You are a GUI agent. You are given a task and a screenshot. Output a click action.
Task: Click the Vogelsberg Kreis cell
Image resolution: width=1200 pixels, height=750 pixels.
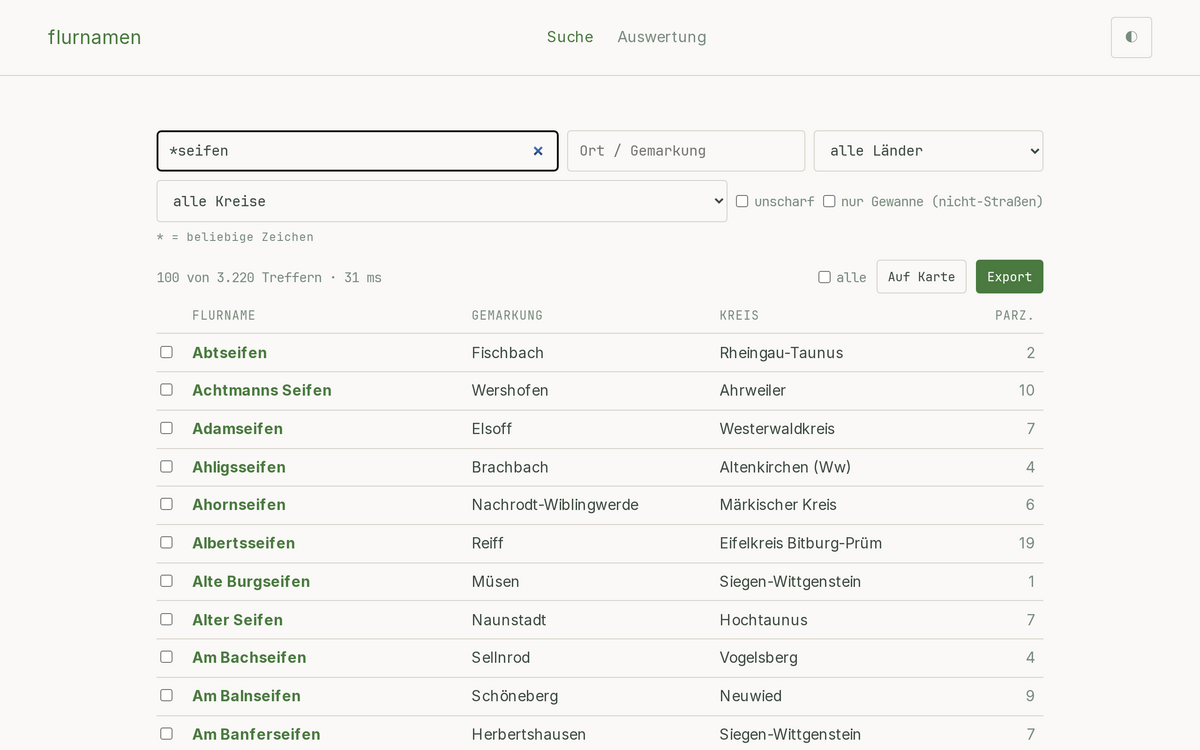pos(759,658)
